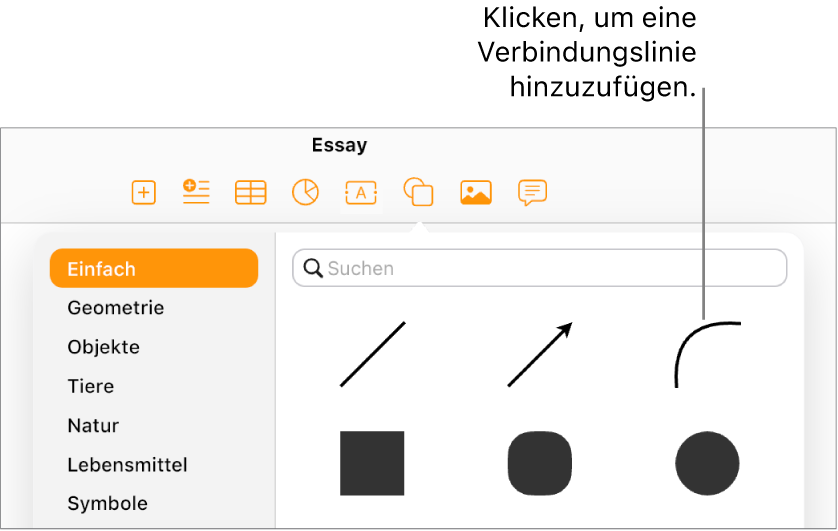Insert the rounded rectangle shape
This screenshot has width=838, height=531.
click(x=540, y=463)
